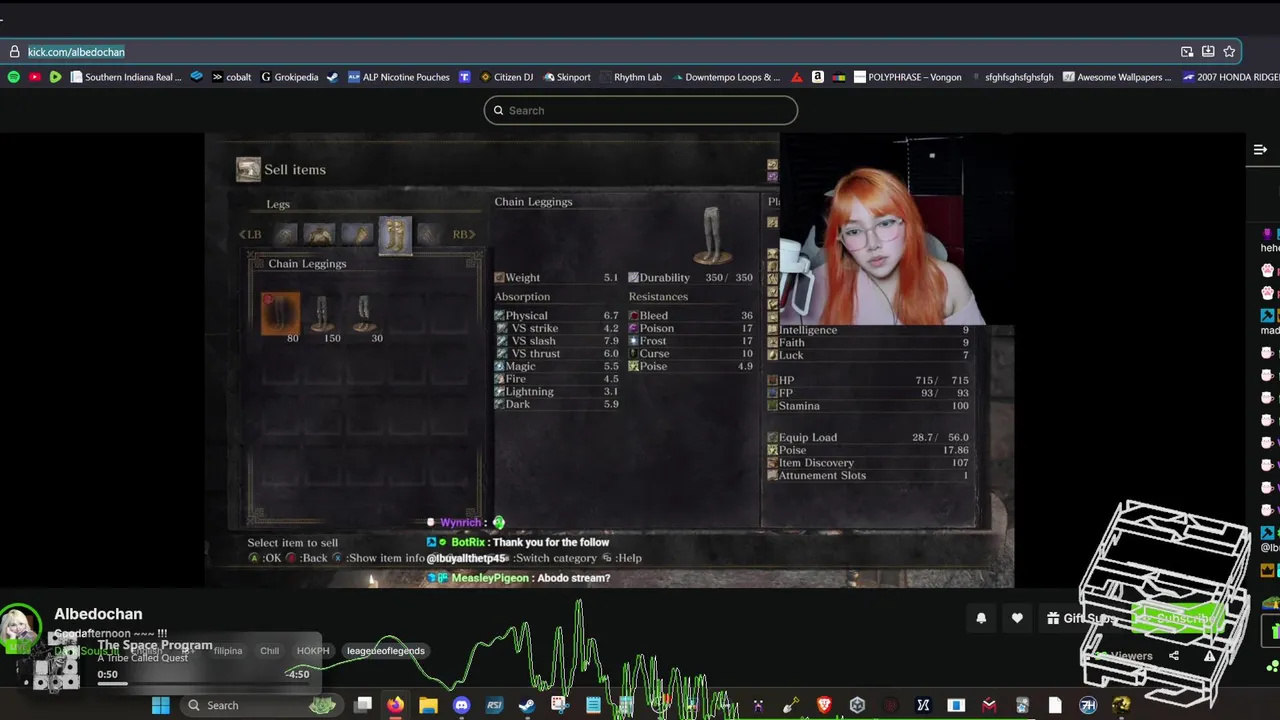The image size is (1280, 720).
Task: Open Firefox from the taskbar
Action: tap(395, 705)
